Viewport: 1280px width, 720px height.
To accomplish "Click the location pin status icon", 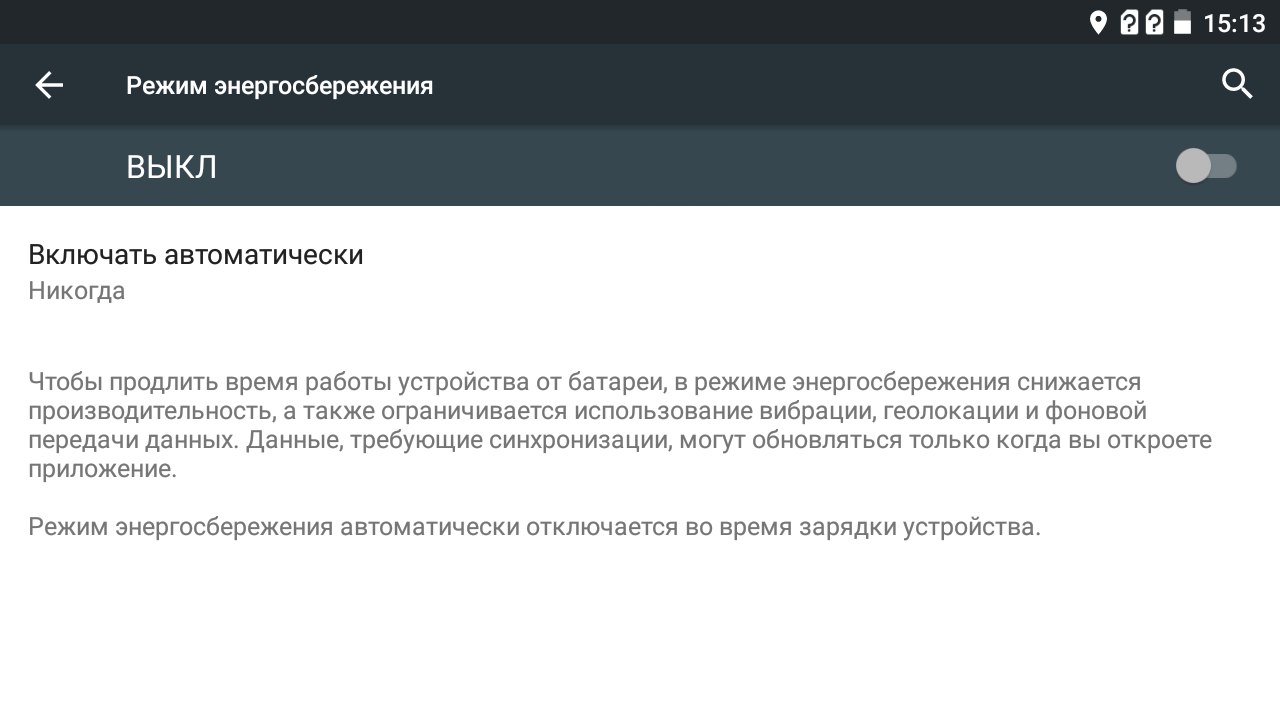I will pyautogui.click(x=1098, y=23).
